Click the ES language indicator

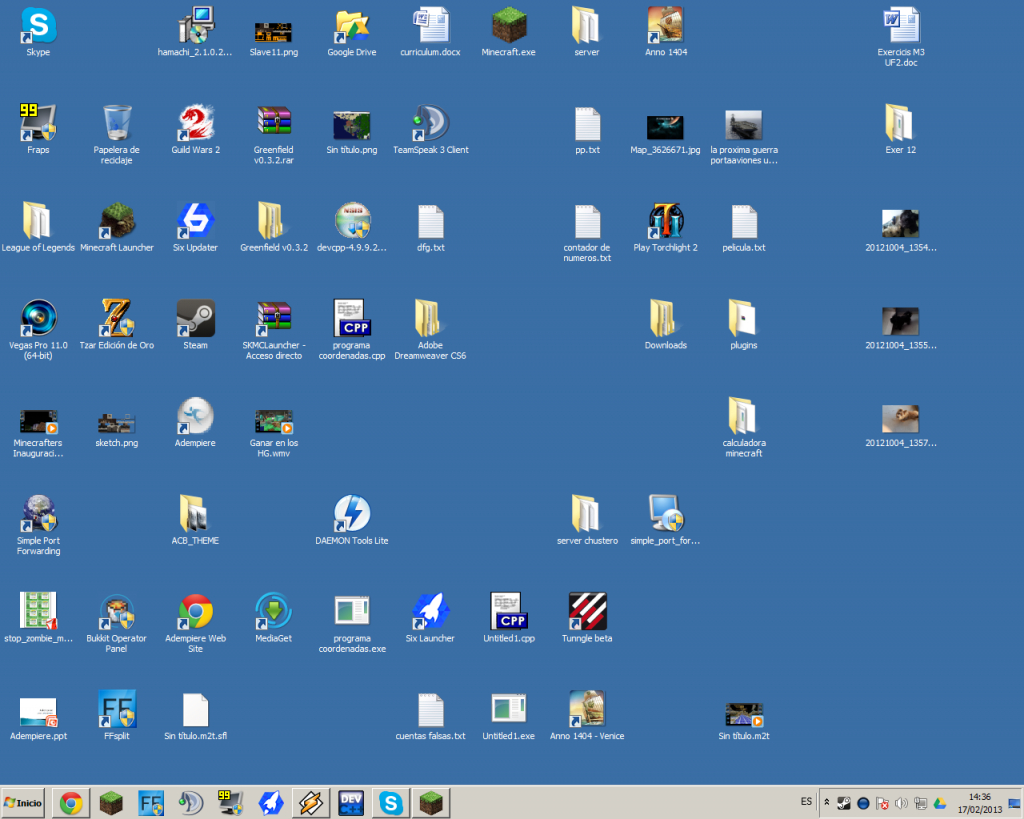coord(807,801)
